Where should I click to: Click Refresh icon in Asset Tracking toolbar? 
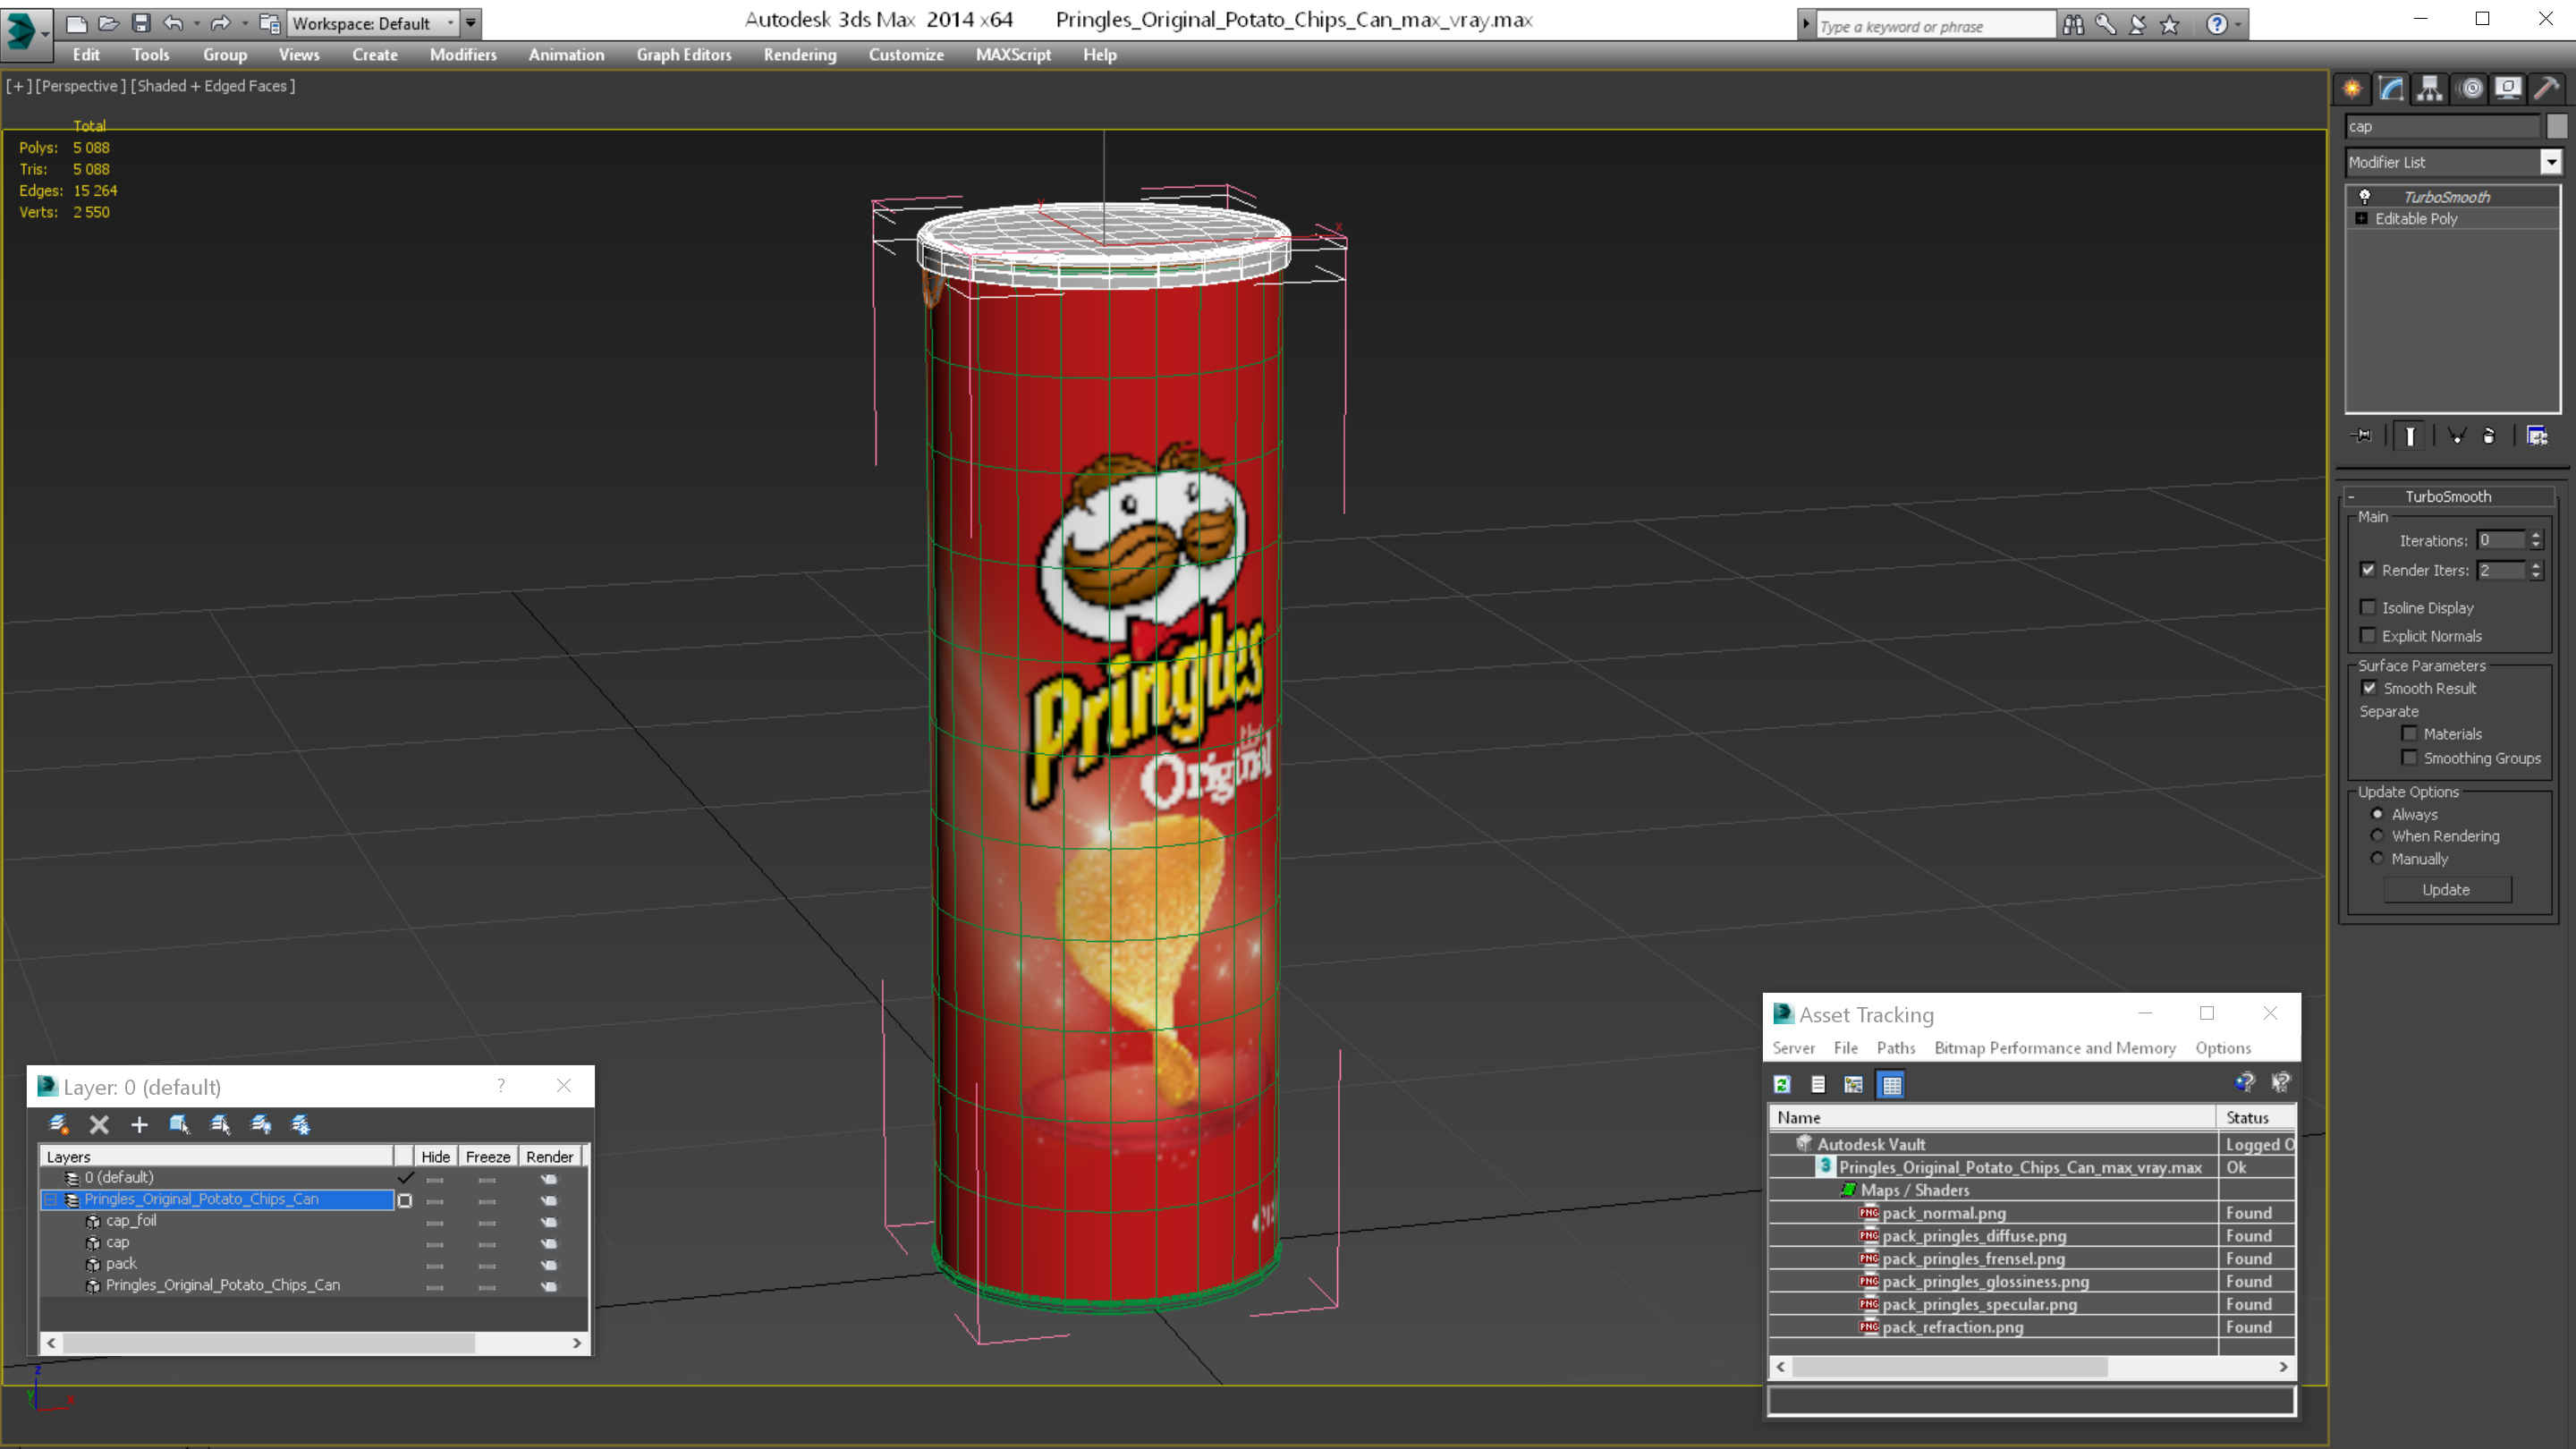[x=1782, y=1084]
